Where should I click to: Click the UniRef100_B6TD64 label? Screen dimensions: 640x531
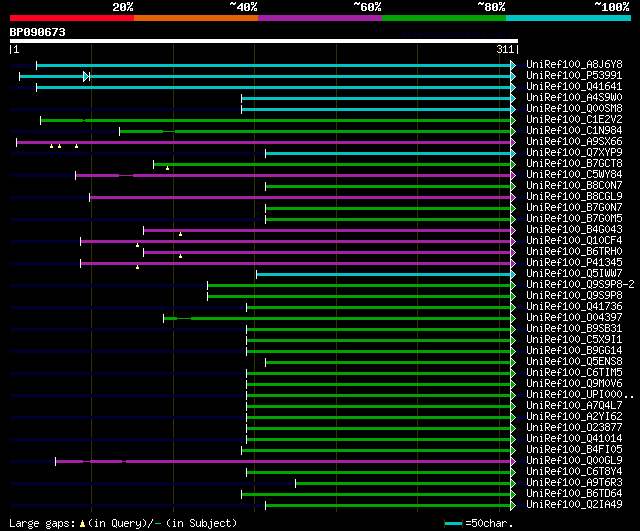[574, 494]
